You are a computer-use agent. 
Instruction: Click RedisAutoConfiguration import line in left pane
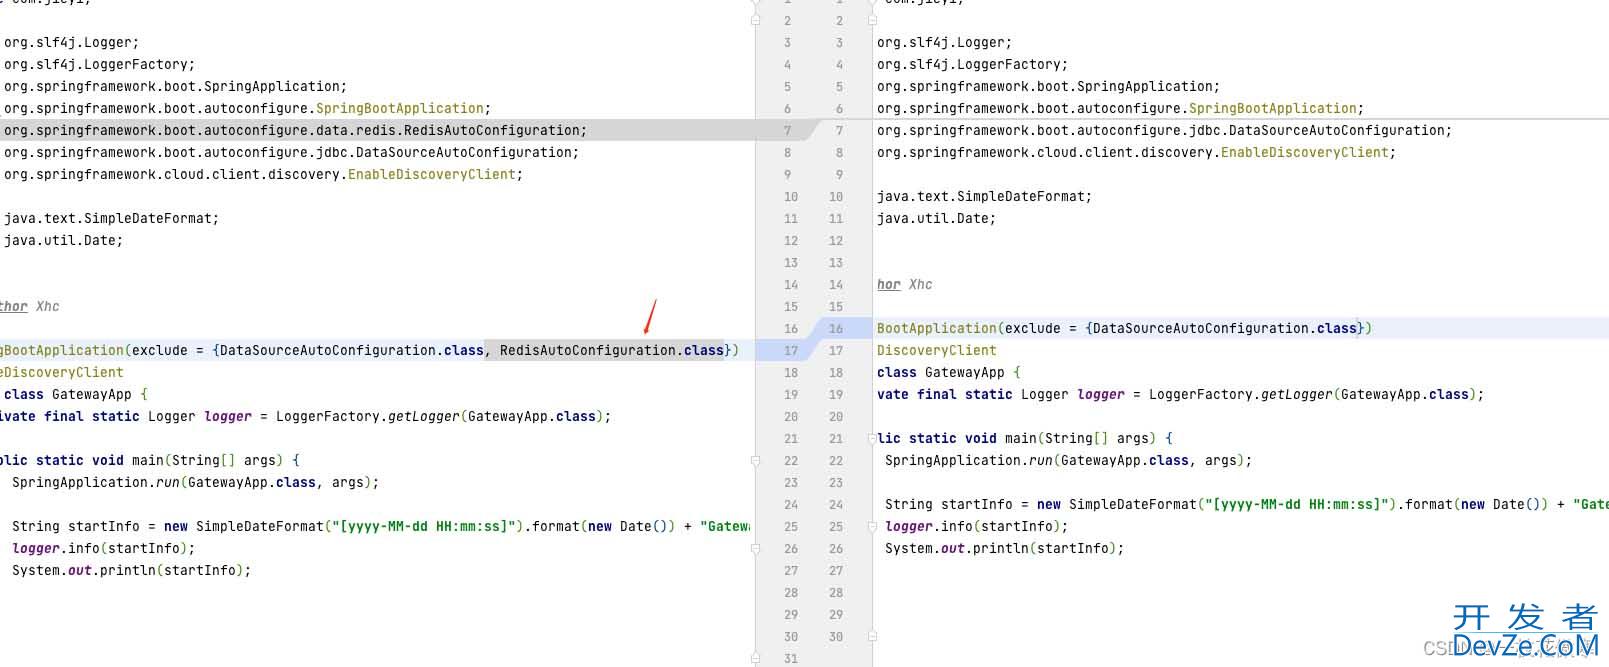[295, 130]
